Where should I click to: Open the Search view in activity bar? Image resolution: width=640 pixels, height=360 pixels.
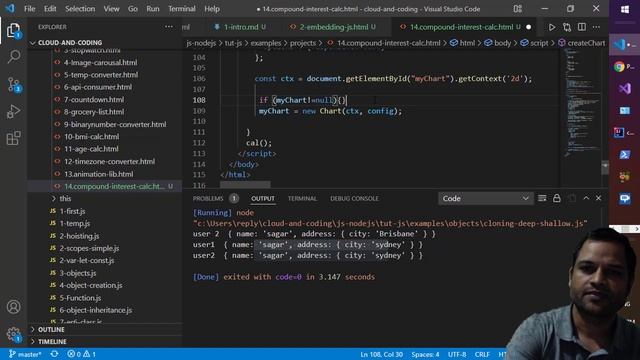[13, 57]
